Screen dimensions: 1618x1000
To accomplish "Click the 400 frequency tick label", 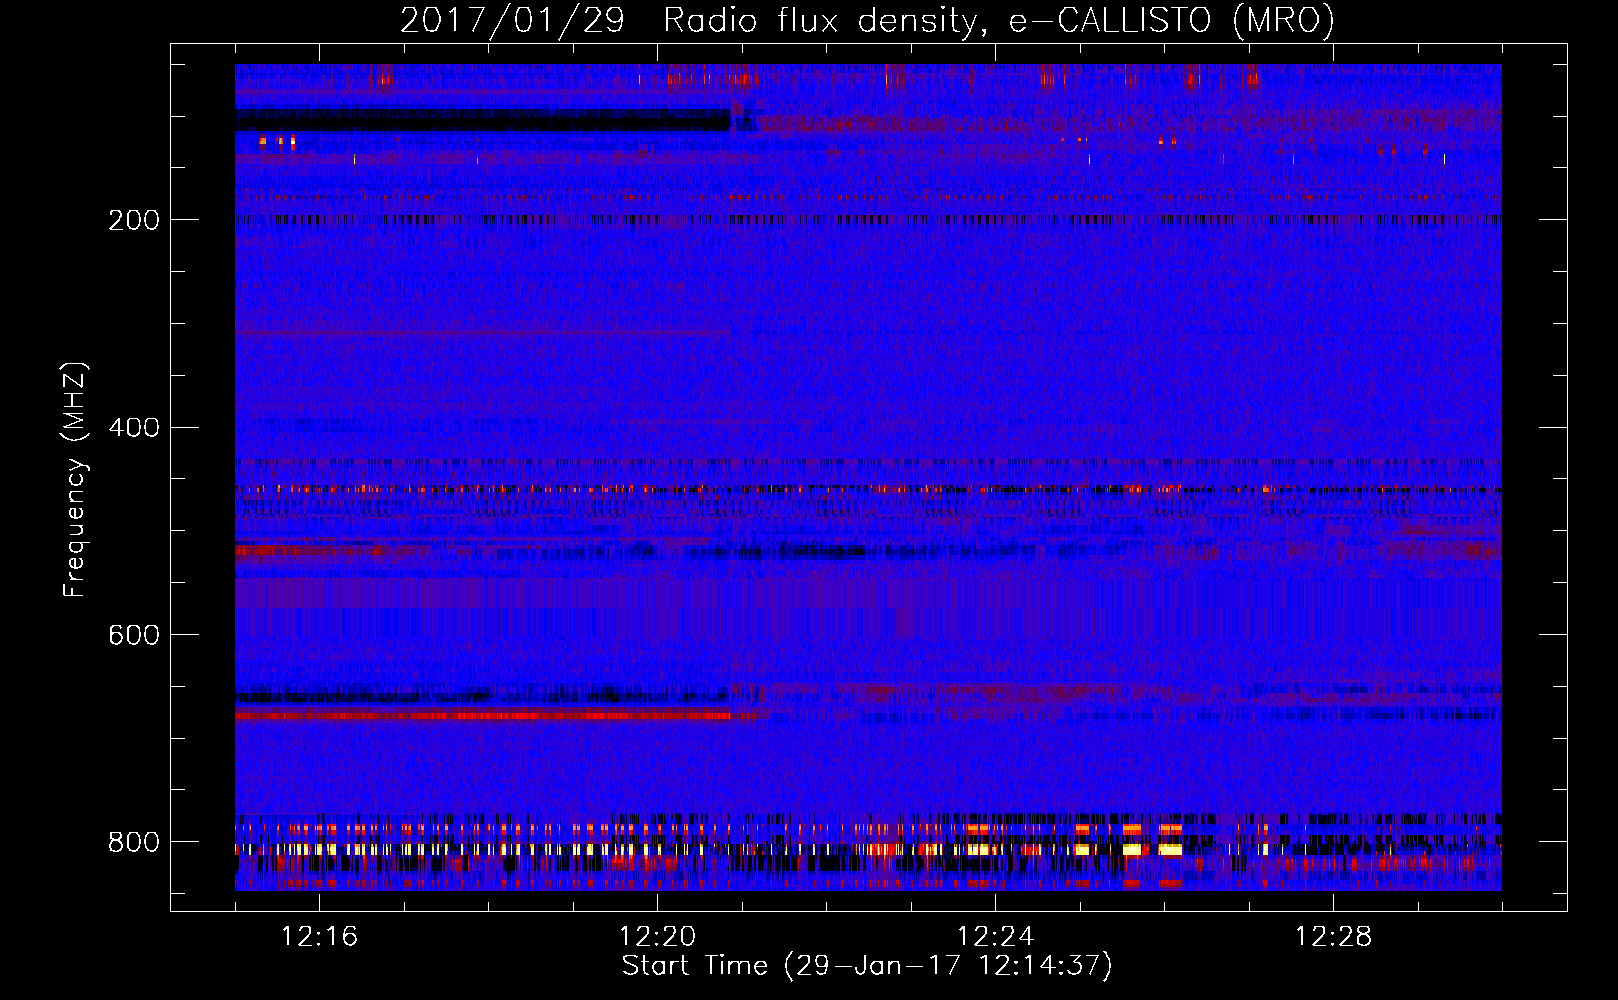I will pos(134,427).
